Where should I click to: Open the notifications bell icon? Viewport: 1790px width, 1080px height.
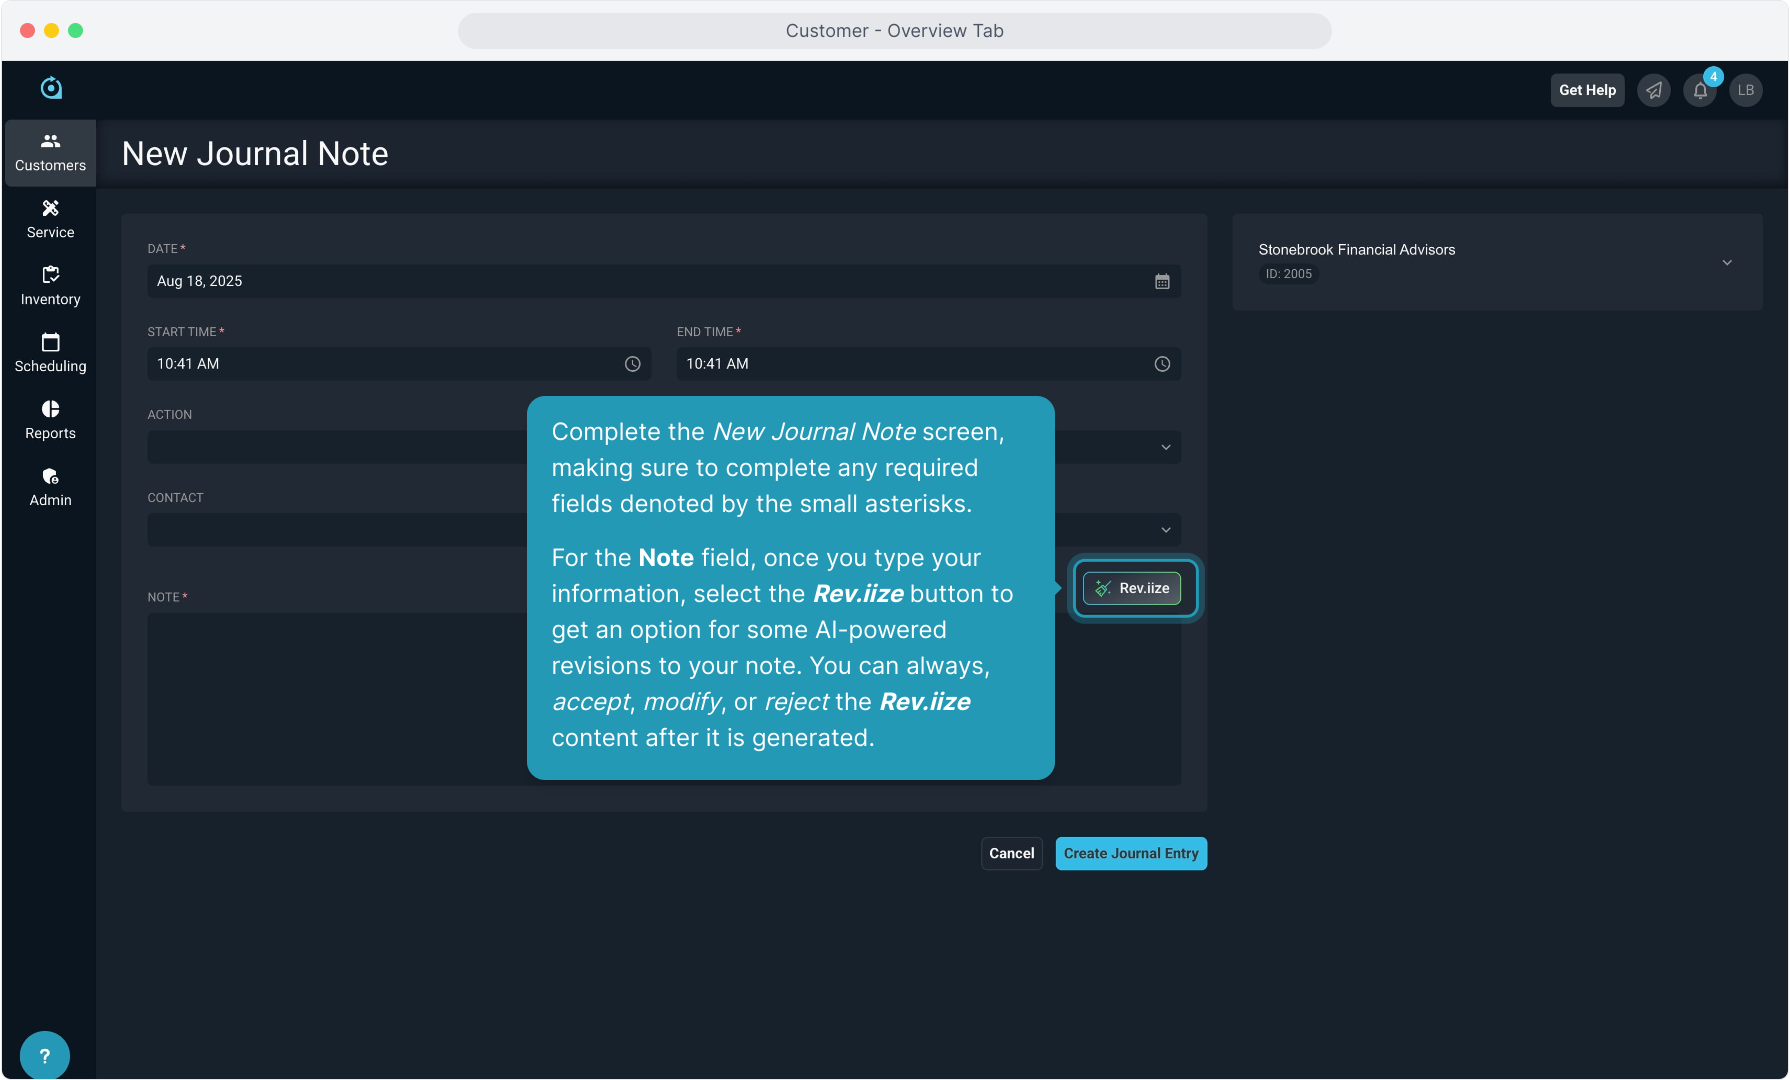pyautogui.click(x=1700, y=90)
